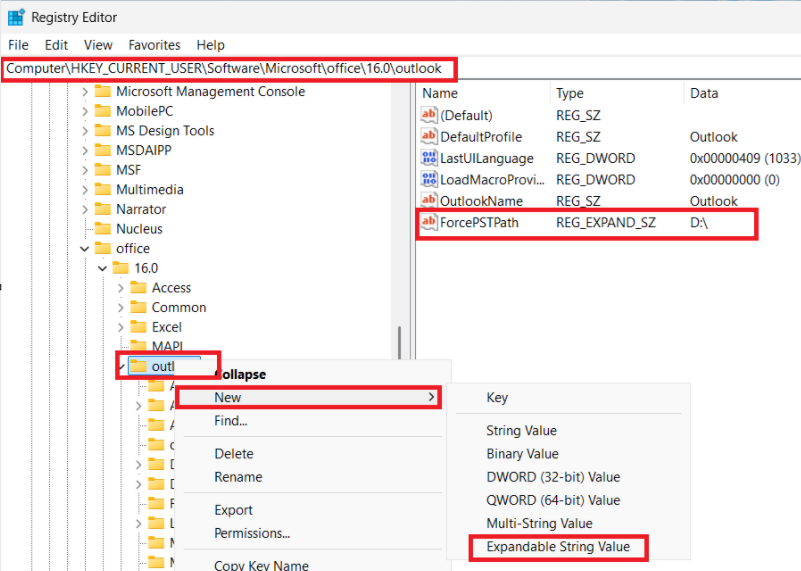Image resolution: width=801 pixels, height=571 pixels.
Task: Click the LoadMacroProvi... DWORD value icon
Action: (x=429, y=179)
